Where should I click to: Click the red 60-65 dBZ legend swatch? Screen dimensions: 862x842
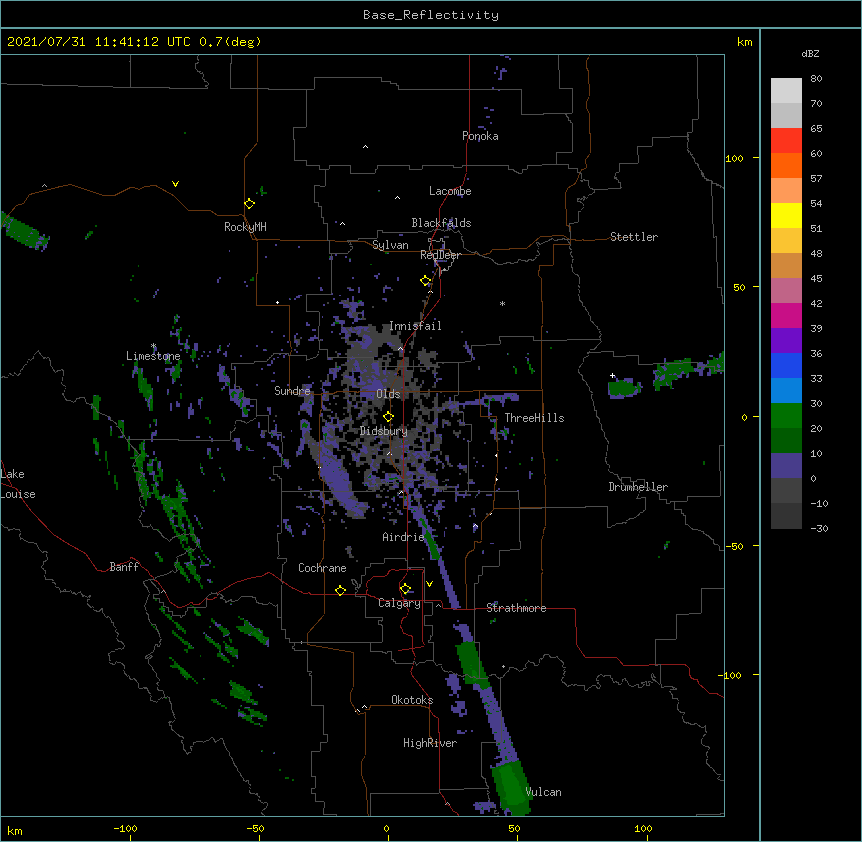[786, 141]
